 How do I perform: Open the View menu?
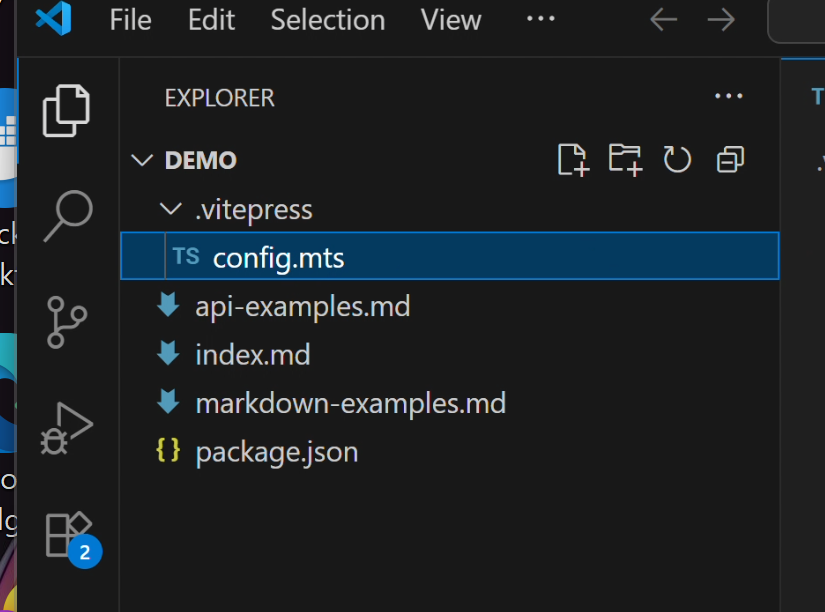[451, 20]
